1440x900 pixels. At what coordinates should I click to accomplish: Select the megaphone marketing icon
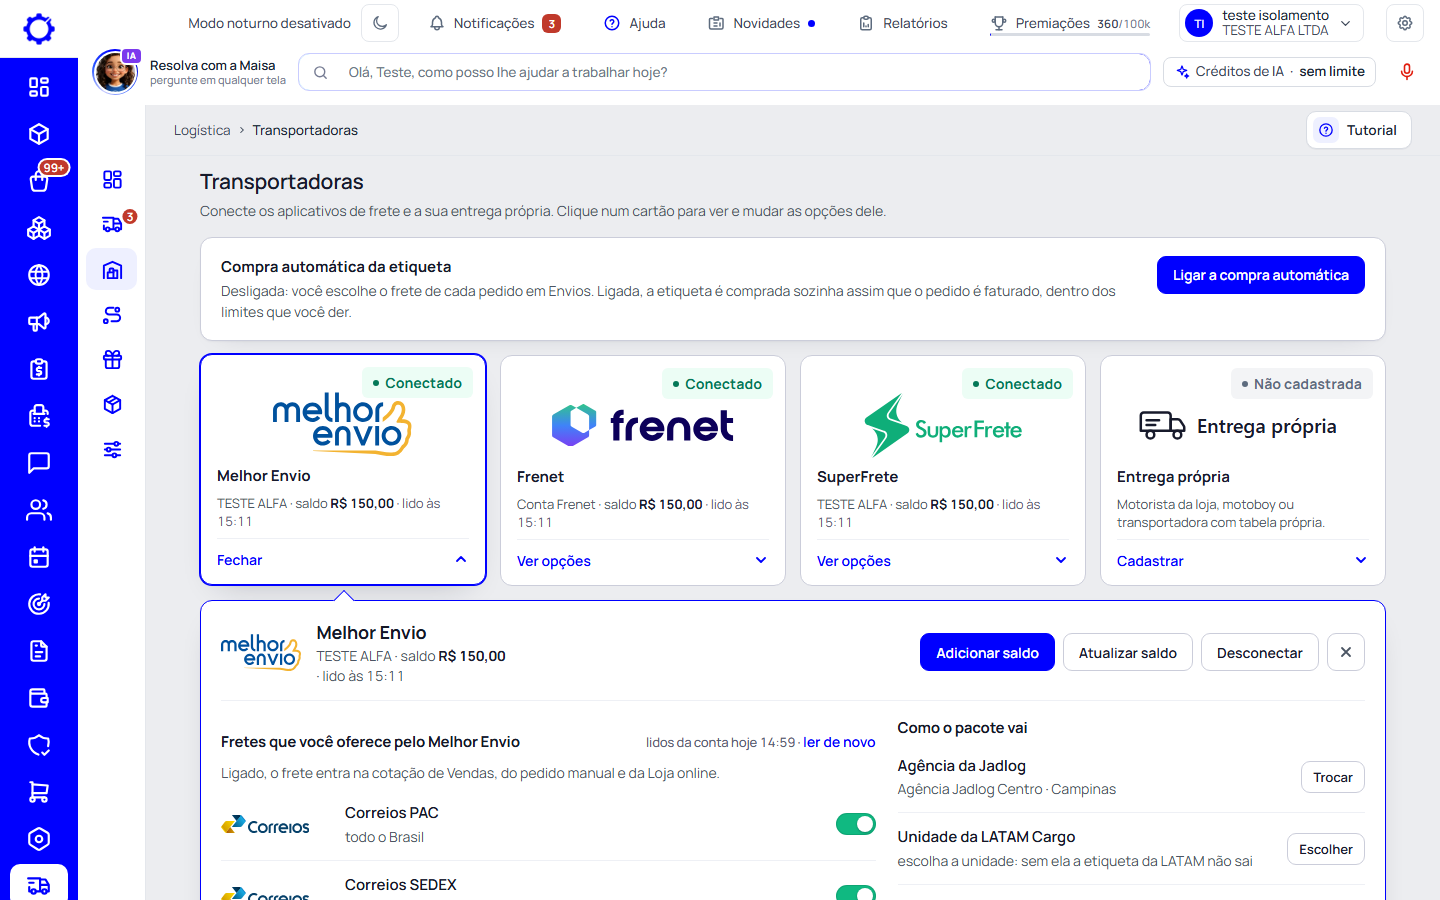tap(39, 322)
